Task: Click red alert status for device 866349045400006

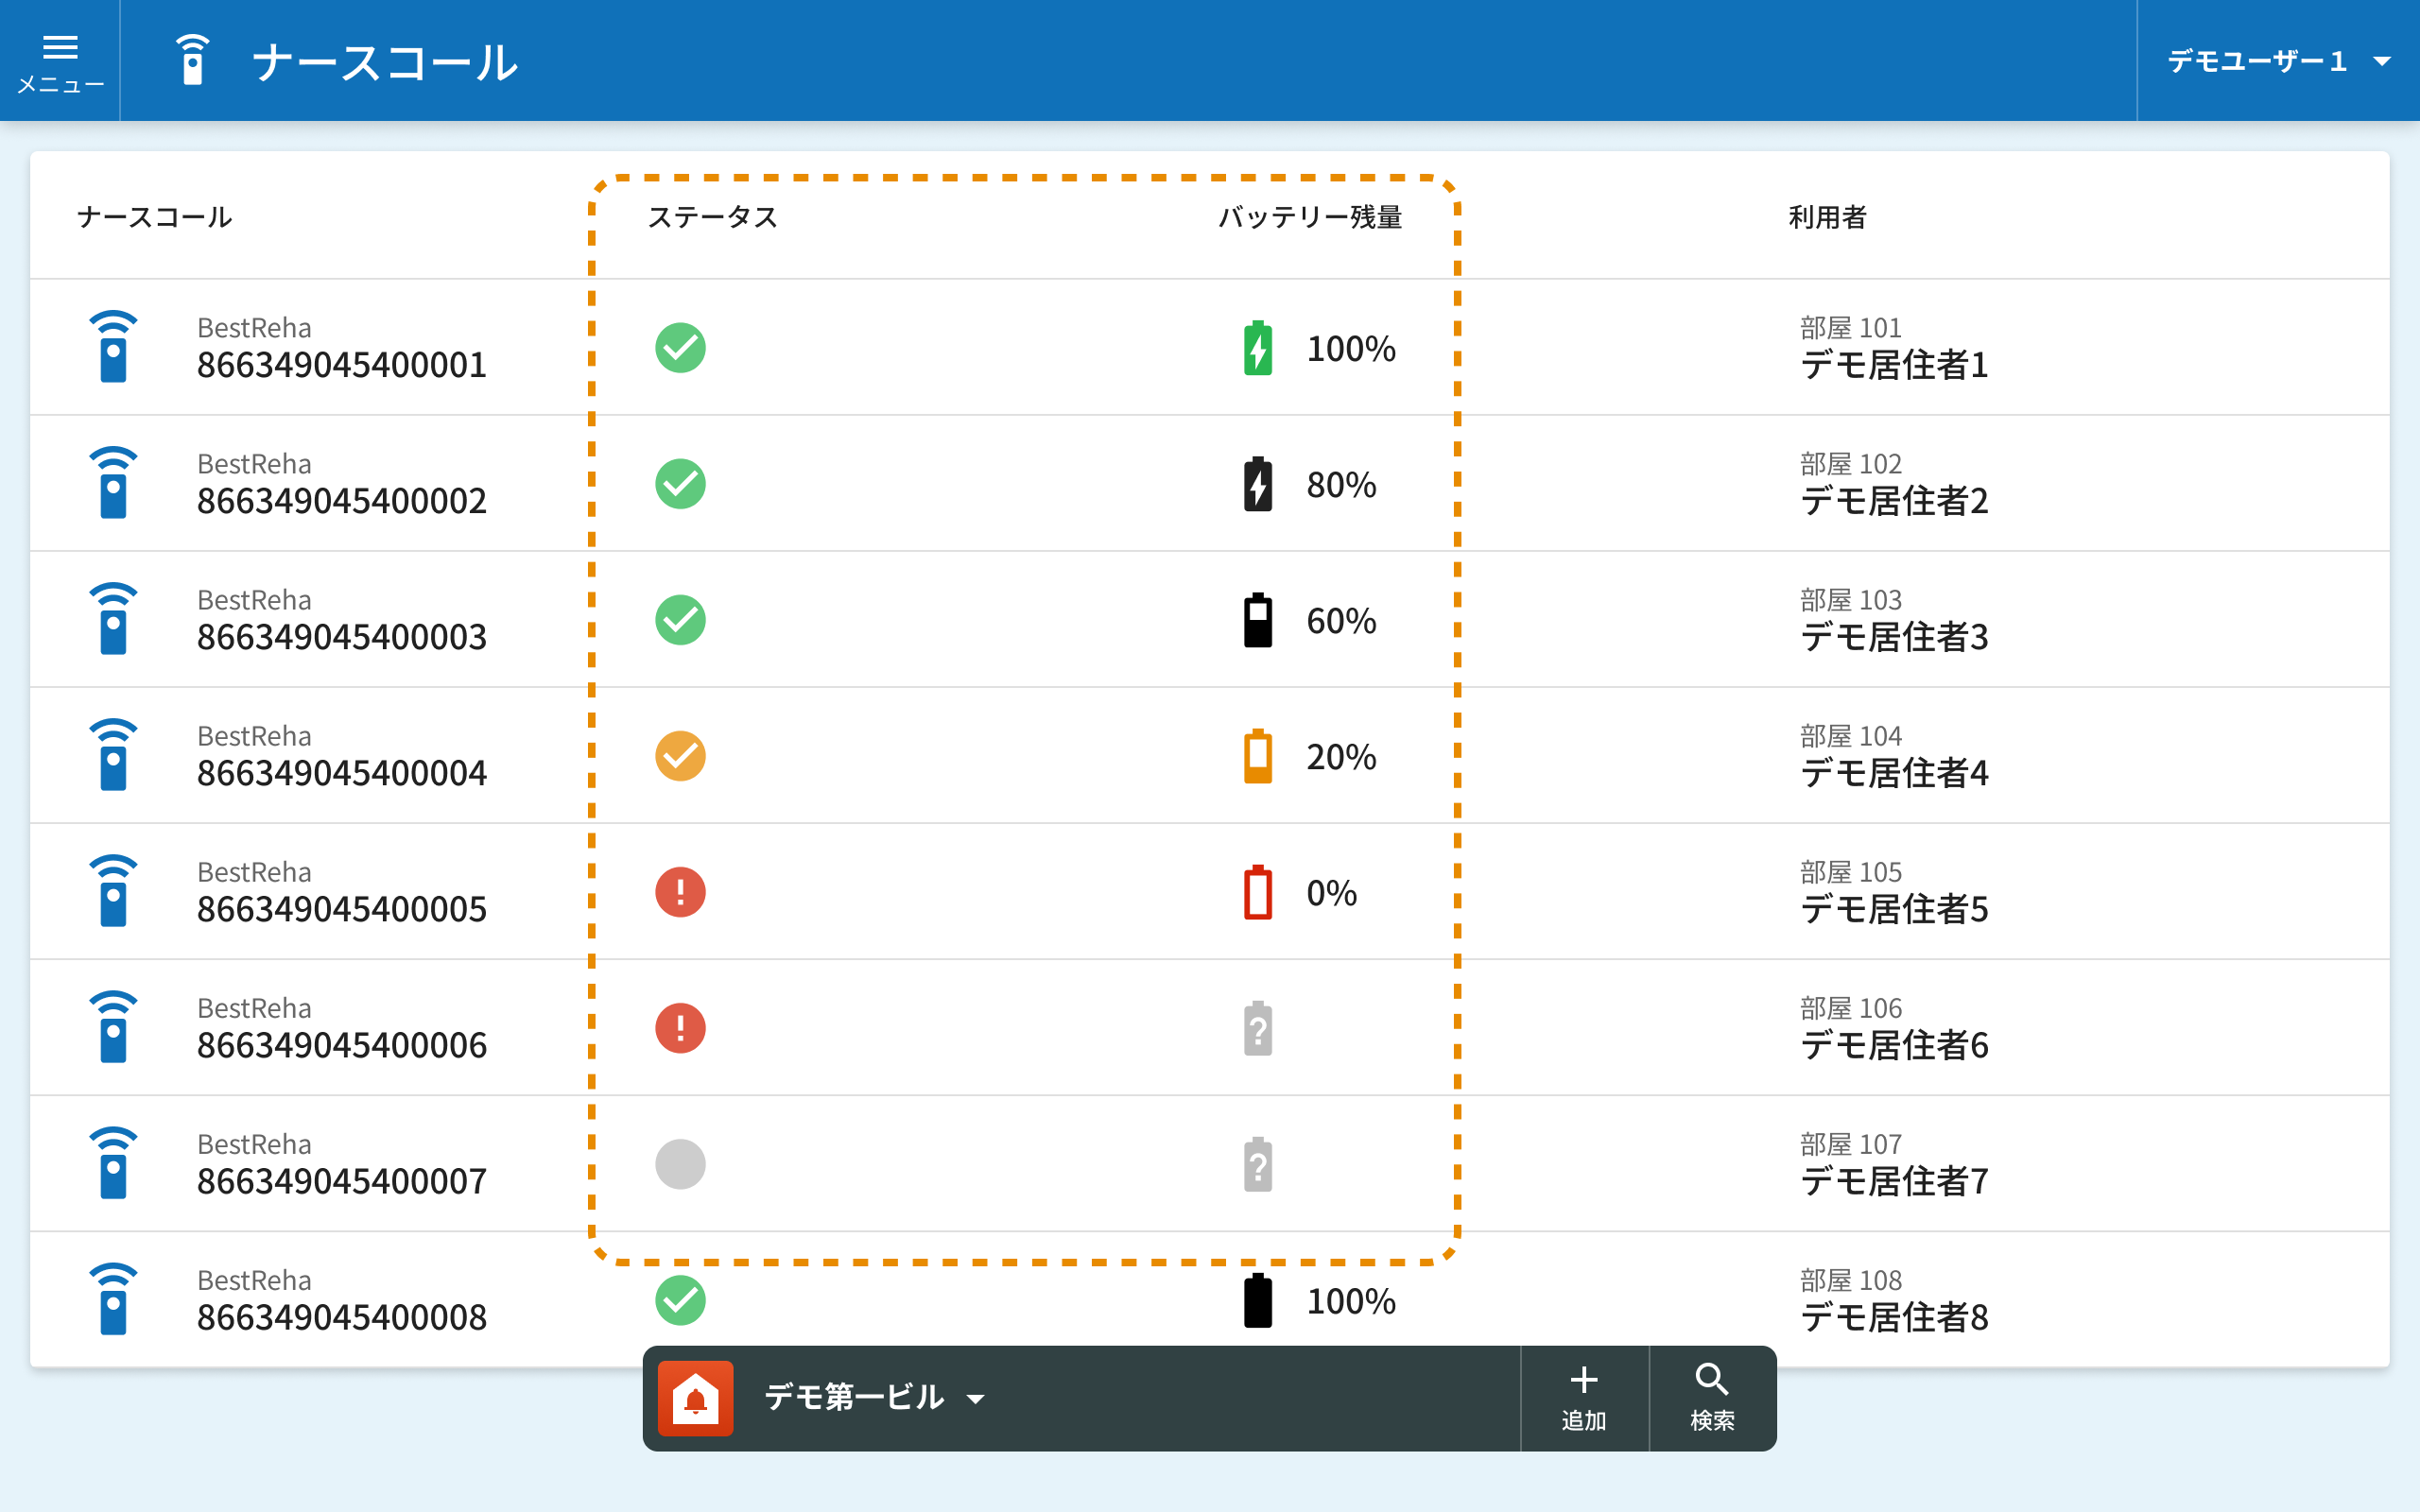Action: (x=680, y=1028)
